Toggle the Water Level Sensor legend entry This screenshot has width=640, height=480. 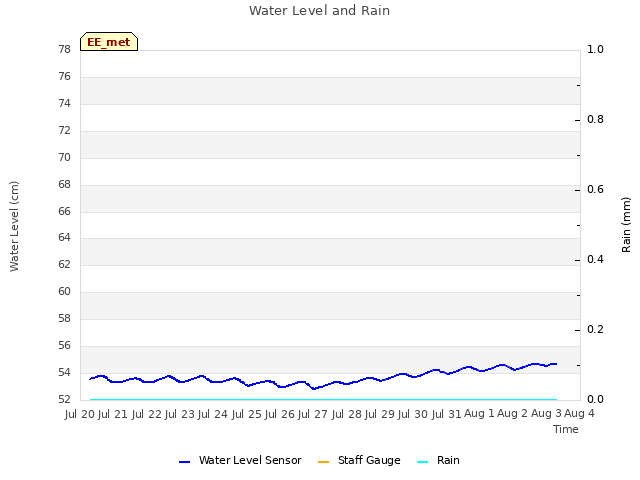click(x=240, y=460)
